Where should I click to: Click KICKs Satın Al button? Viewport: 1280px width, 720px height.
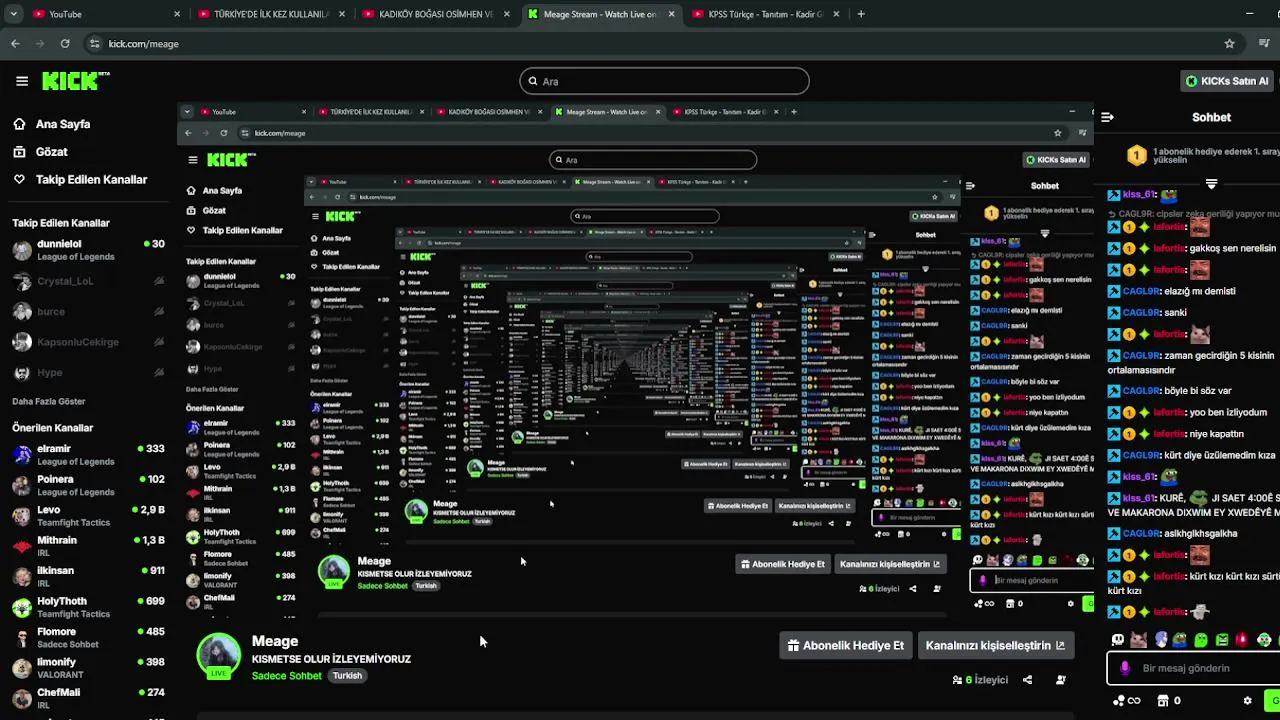tap(1226, 81)
